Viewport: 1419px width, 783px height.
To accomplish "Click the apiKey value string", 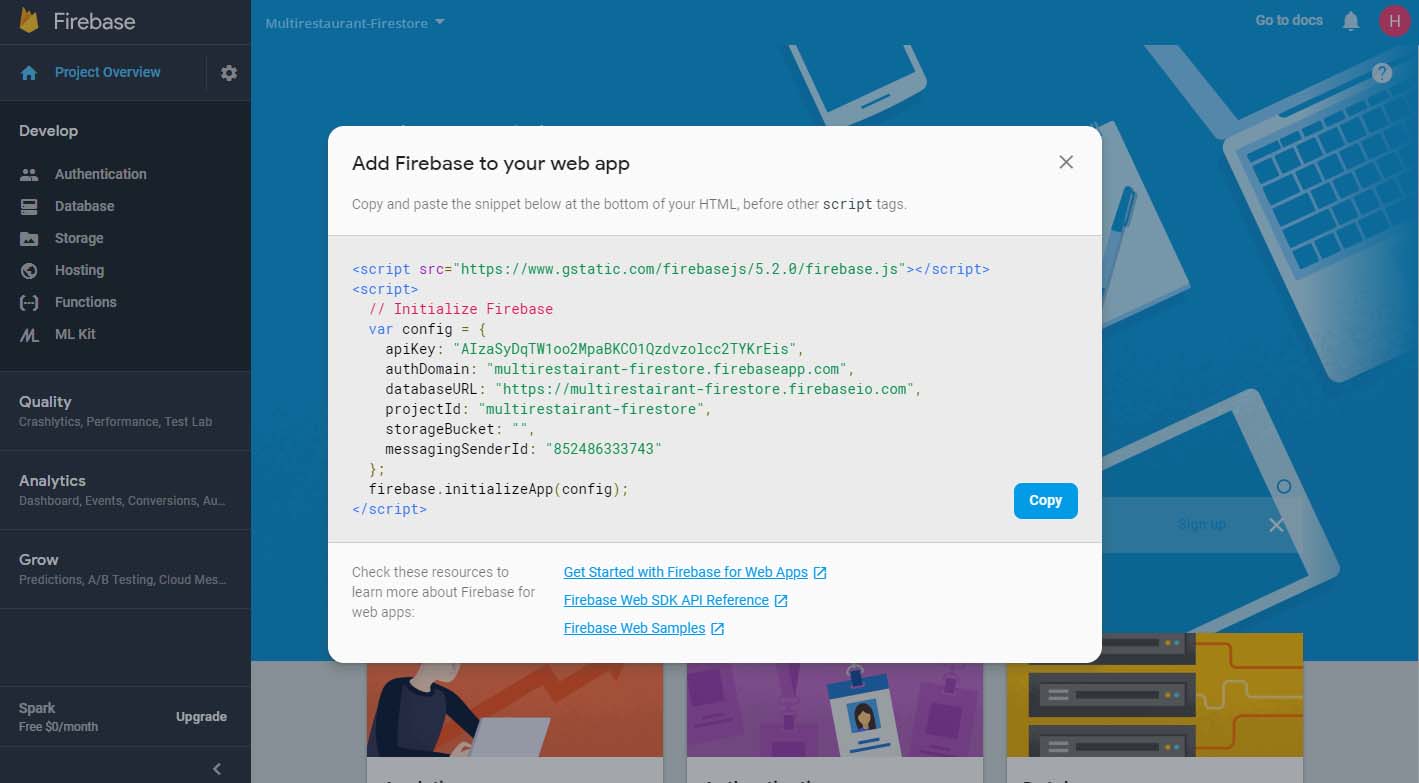I will point(624,349).
